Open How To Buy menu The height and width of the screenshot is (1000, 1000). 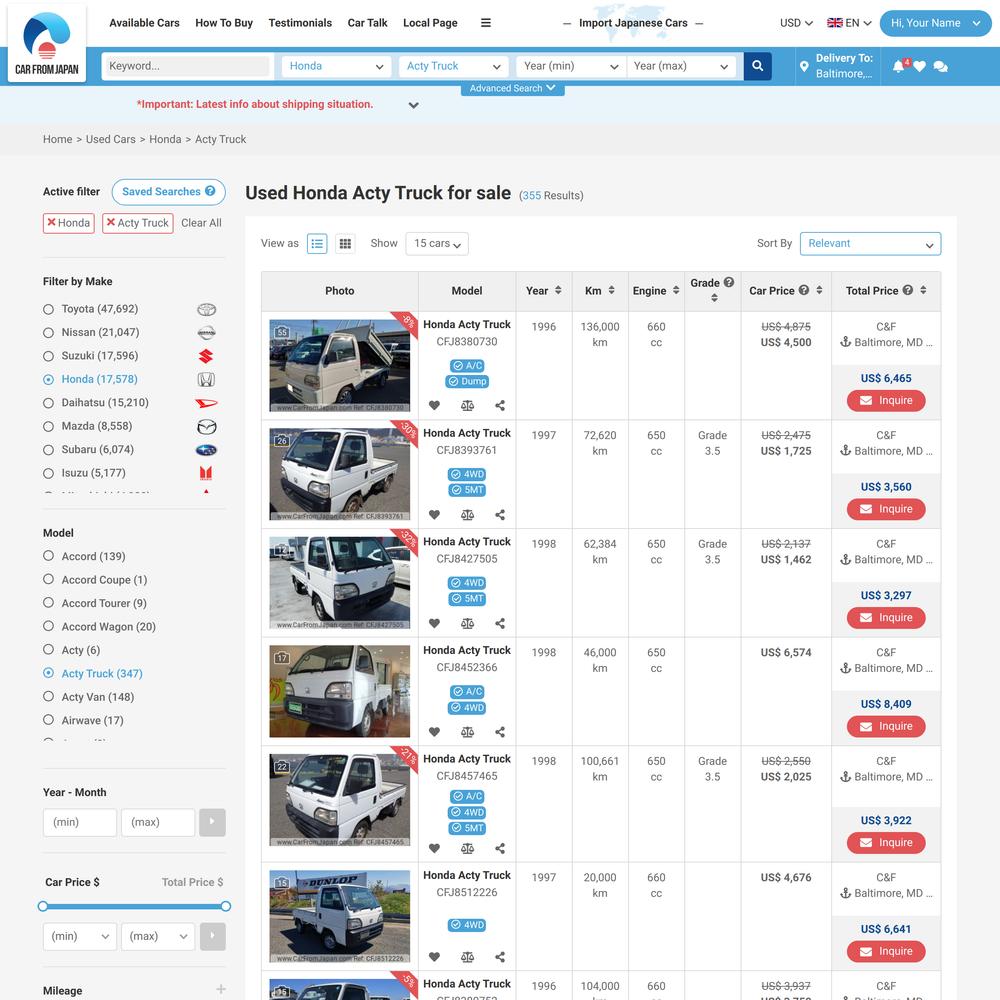coord(224,23)
